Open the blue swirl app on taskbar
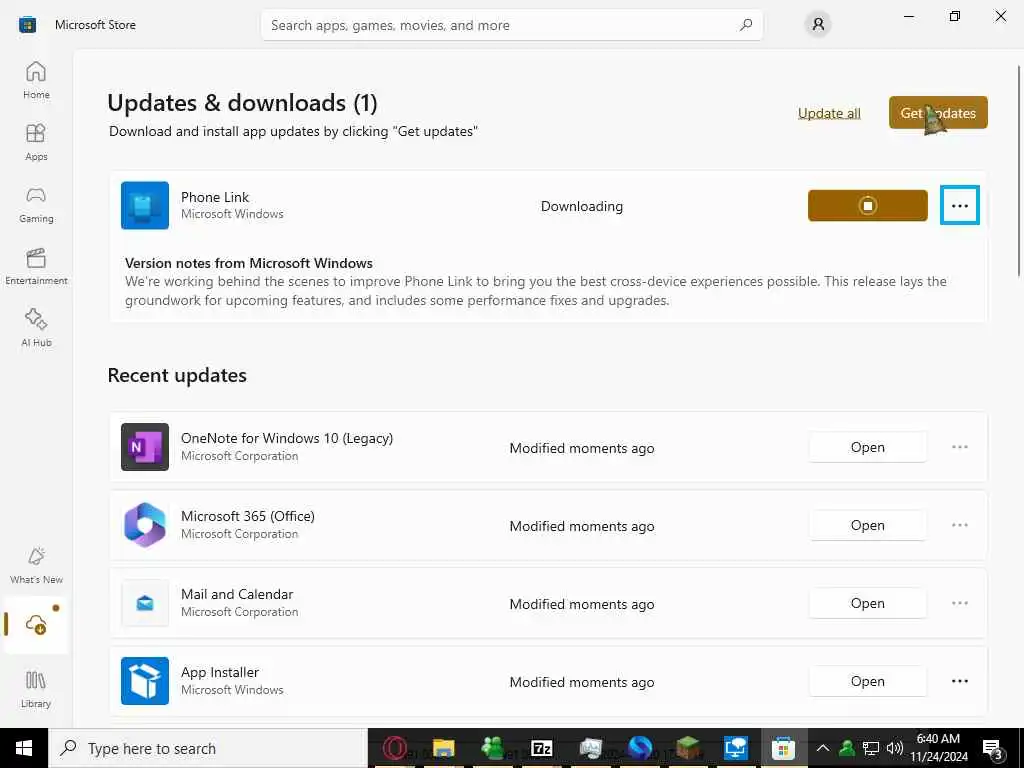 coord(639,748)
